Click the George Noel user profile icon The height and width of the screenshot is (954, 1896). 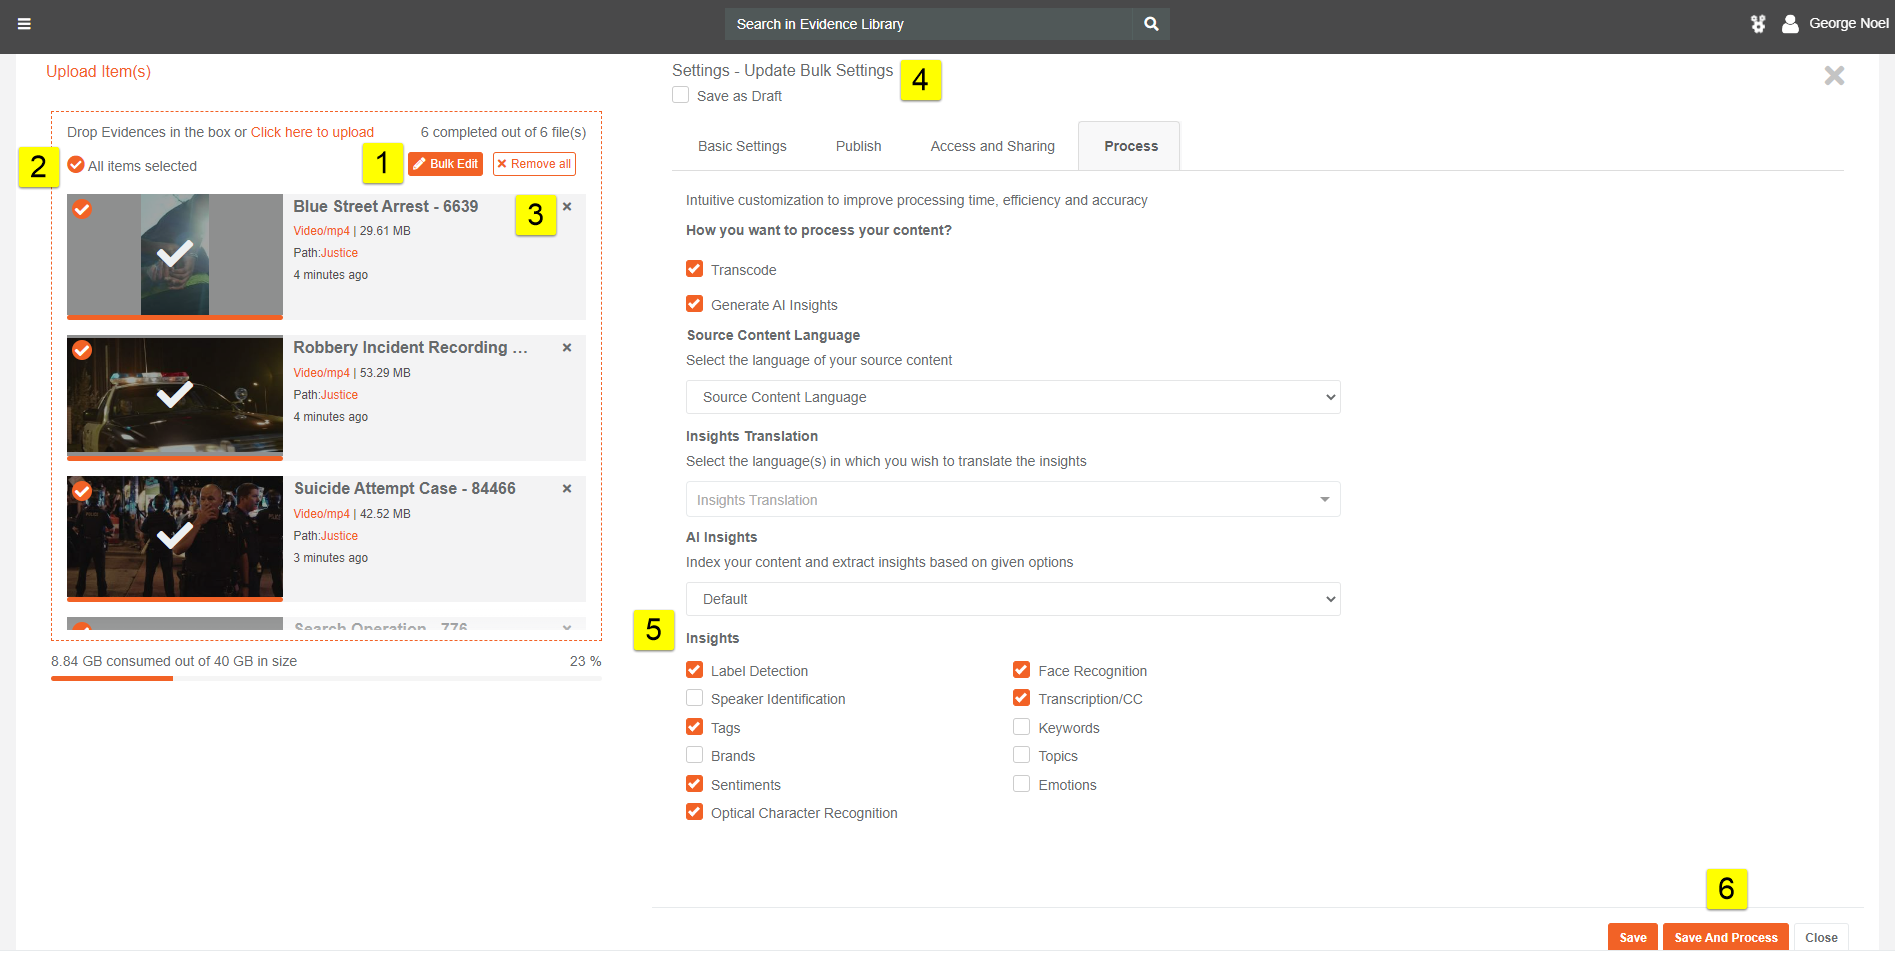click(x=1790, y=24)
